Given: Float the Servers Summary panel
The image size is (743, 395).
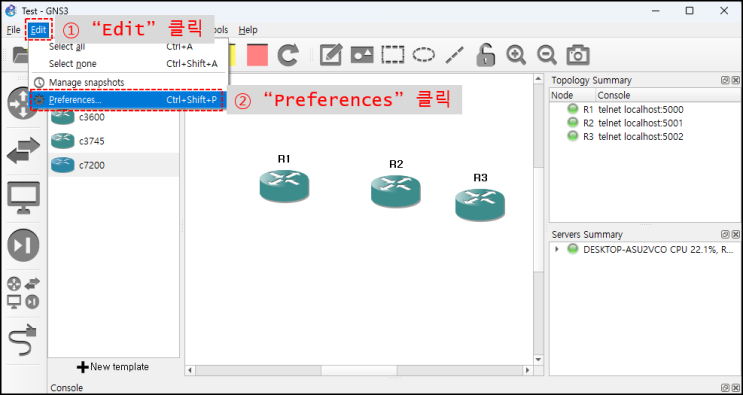Looking at the screenshot, I should coord(725,234).
